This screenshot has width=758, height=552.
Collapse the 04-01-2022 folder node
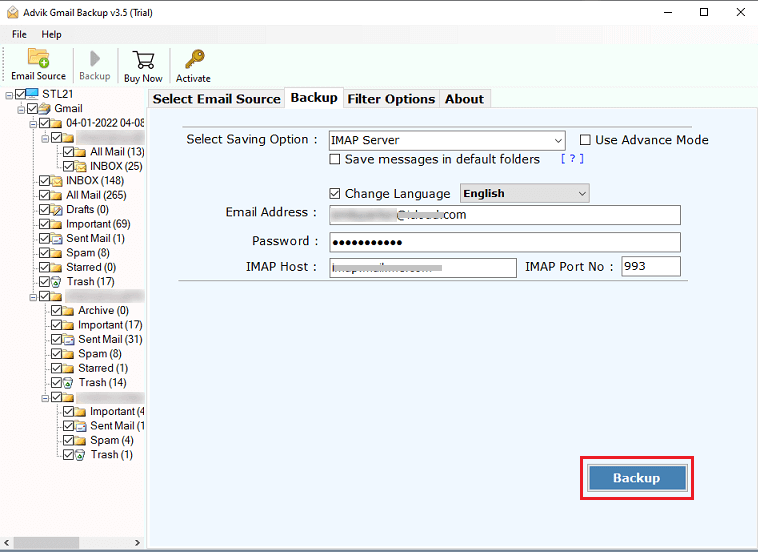33,124
